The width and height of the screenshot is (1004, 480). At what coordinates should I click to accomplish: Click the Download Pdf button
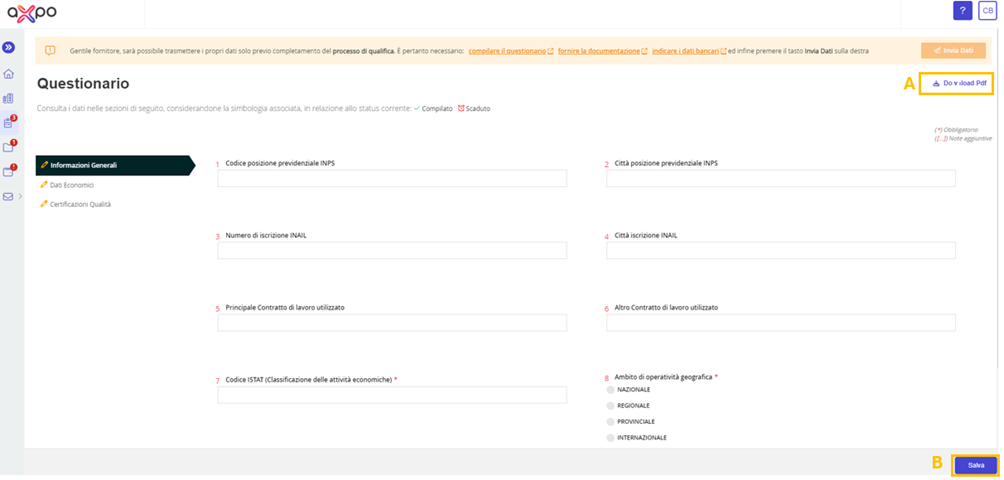957,83
